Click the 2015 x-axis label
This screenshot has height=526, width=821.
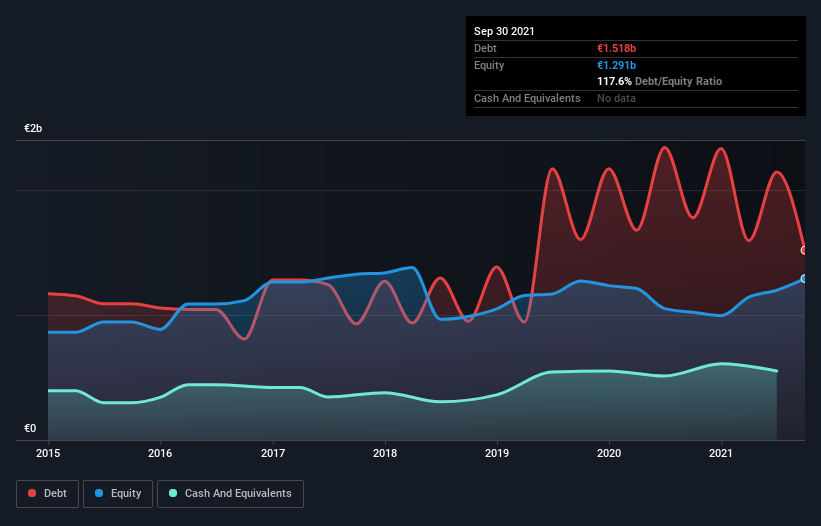click(48, 453)
